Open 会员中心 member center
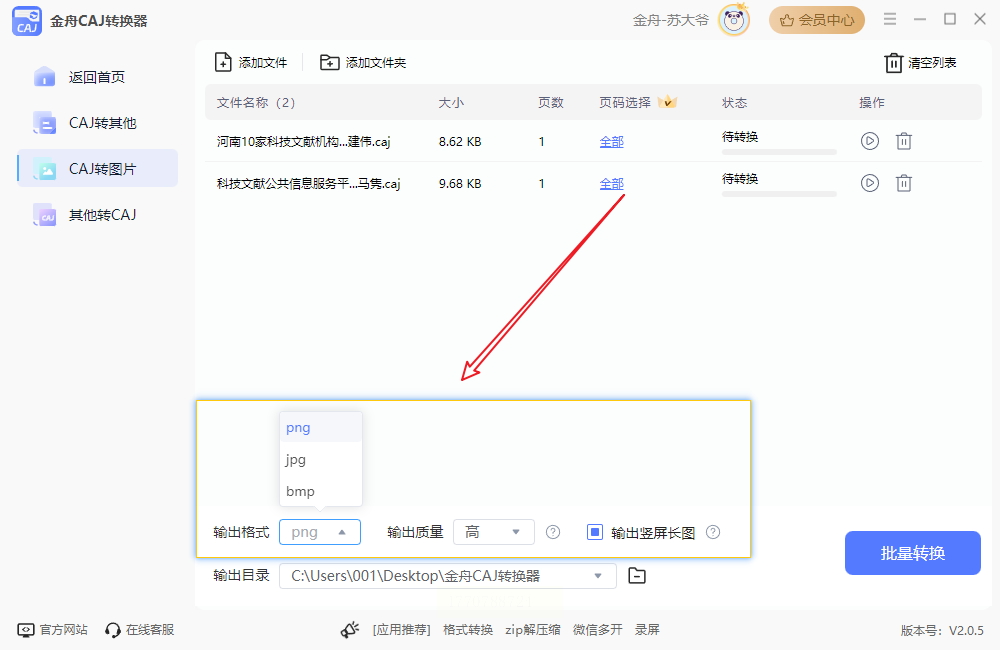Screen dimensions: 1000x650 [816, 20]
